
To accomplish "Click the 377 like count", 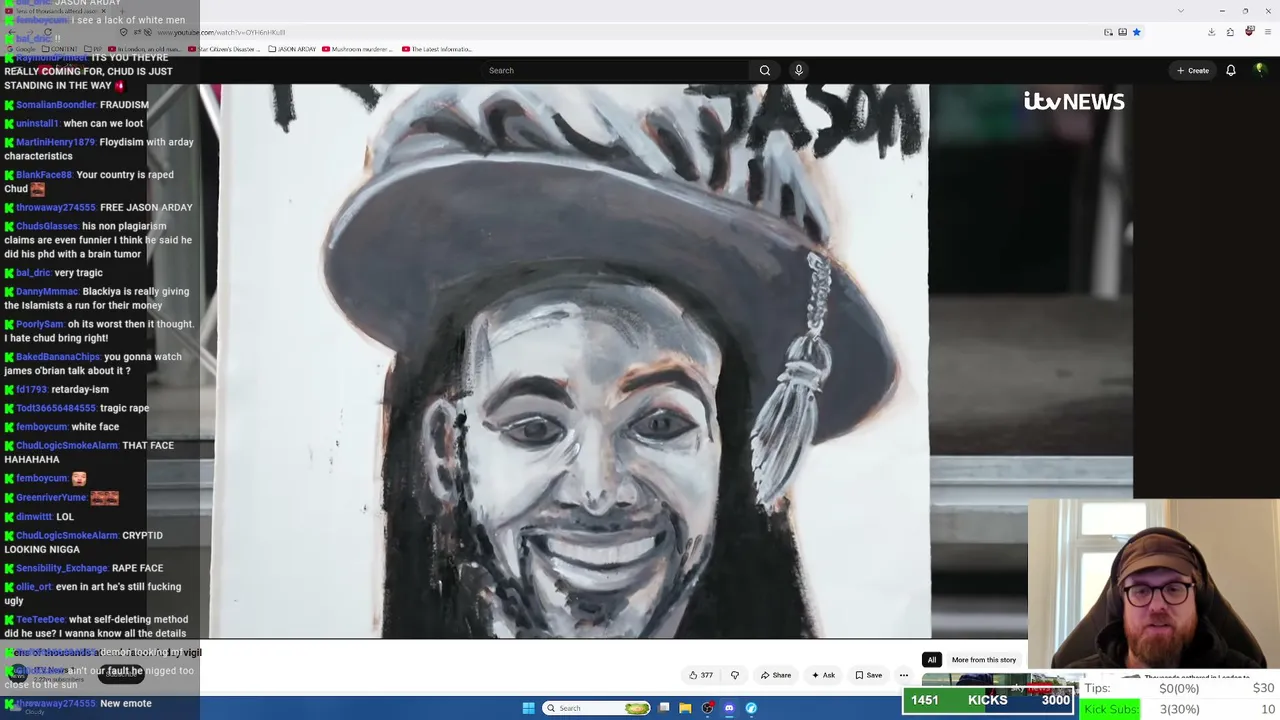I will click(706, 675).
